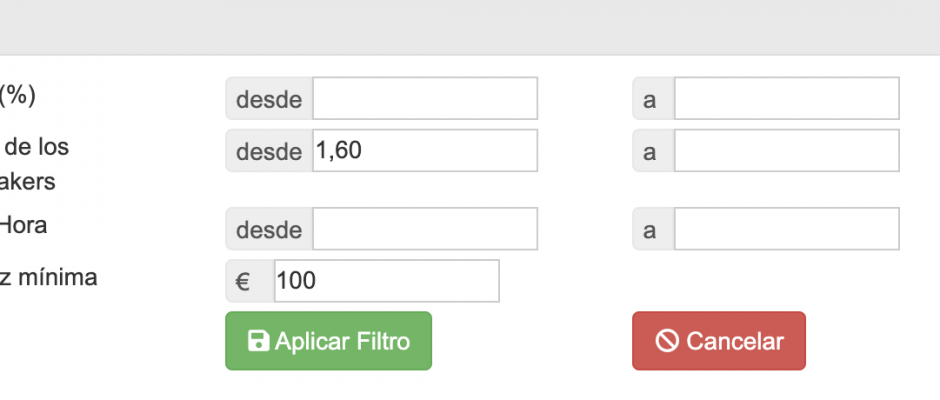Click the Aplicar Filtro green button
The height and width of the screenshot is (400, 940).
(329, 341)
